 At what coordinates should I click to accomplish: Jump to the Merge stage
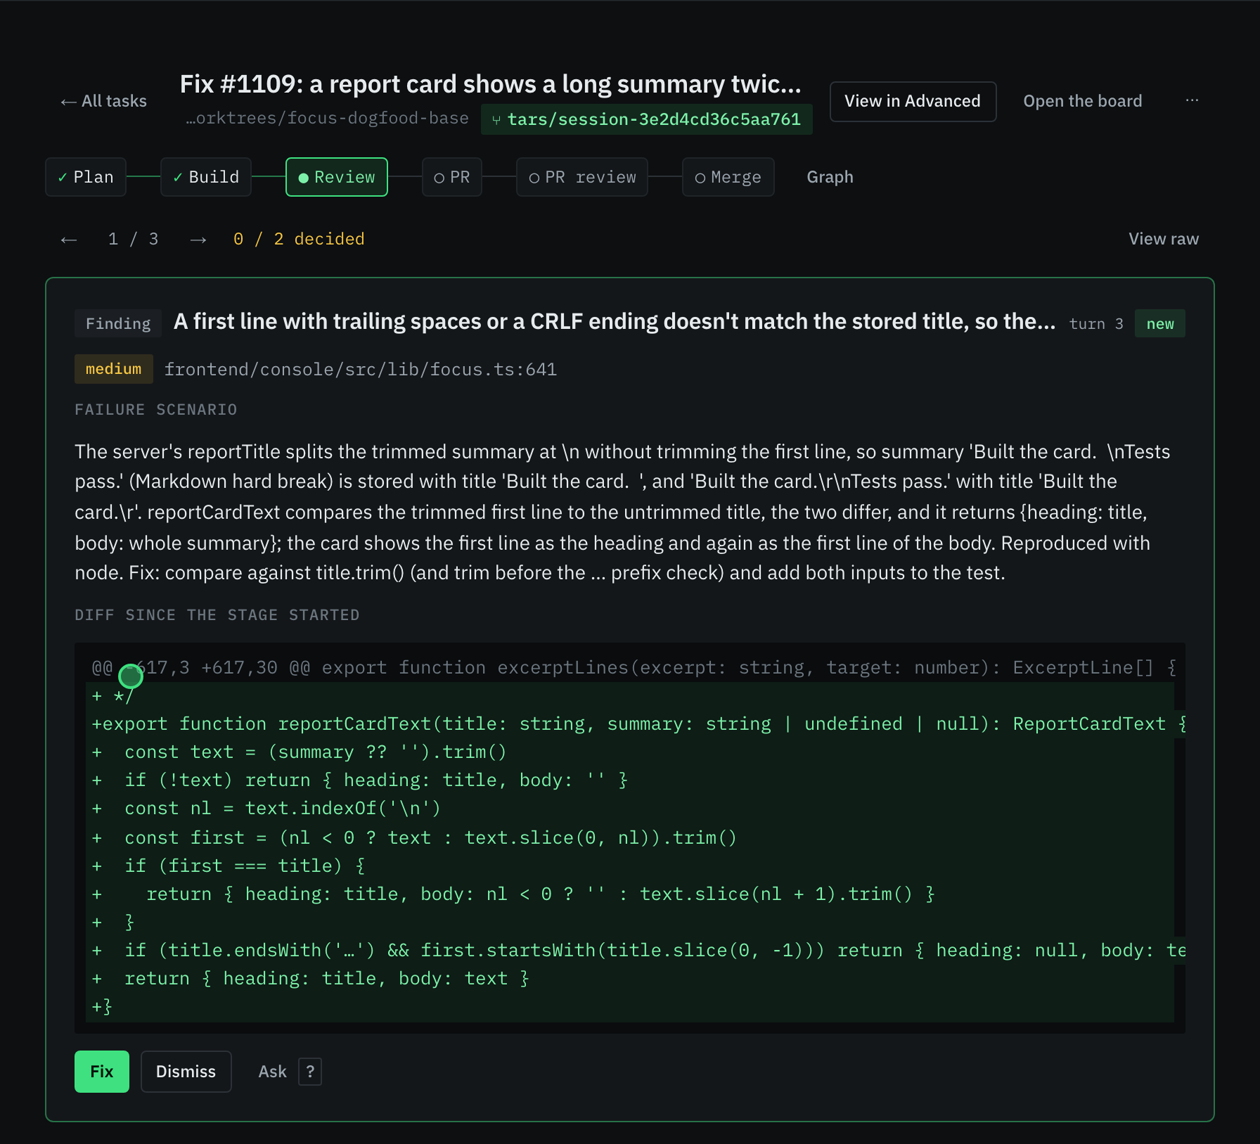point(728,177)
